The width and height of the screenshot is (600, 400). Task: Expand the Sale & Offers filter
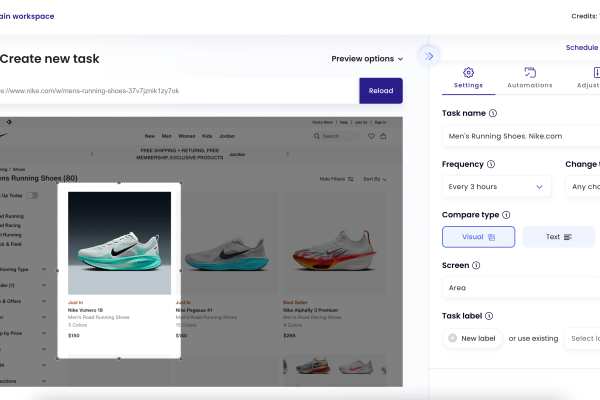23,301
